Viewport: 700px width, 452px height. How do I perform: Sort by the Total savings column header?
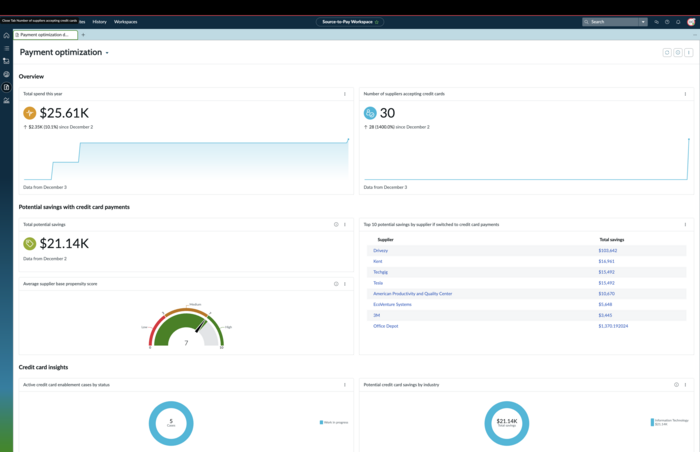point(612,240)
